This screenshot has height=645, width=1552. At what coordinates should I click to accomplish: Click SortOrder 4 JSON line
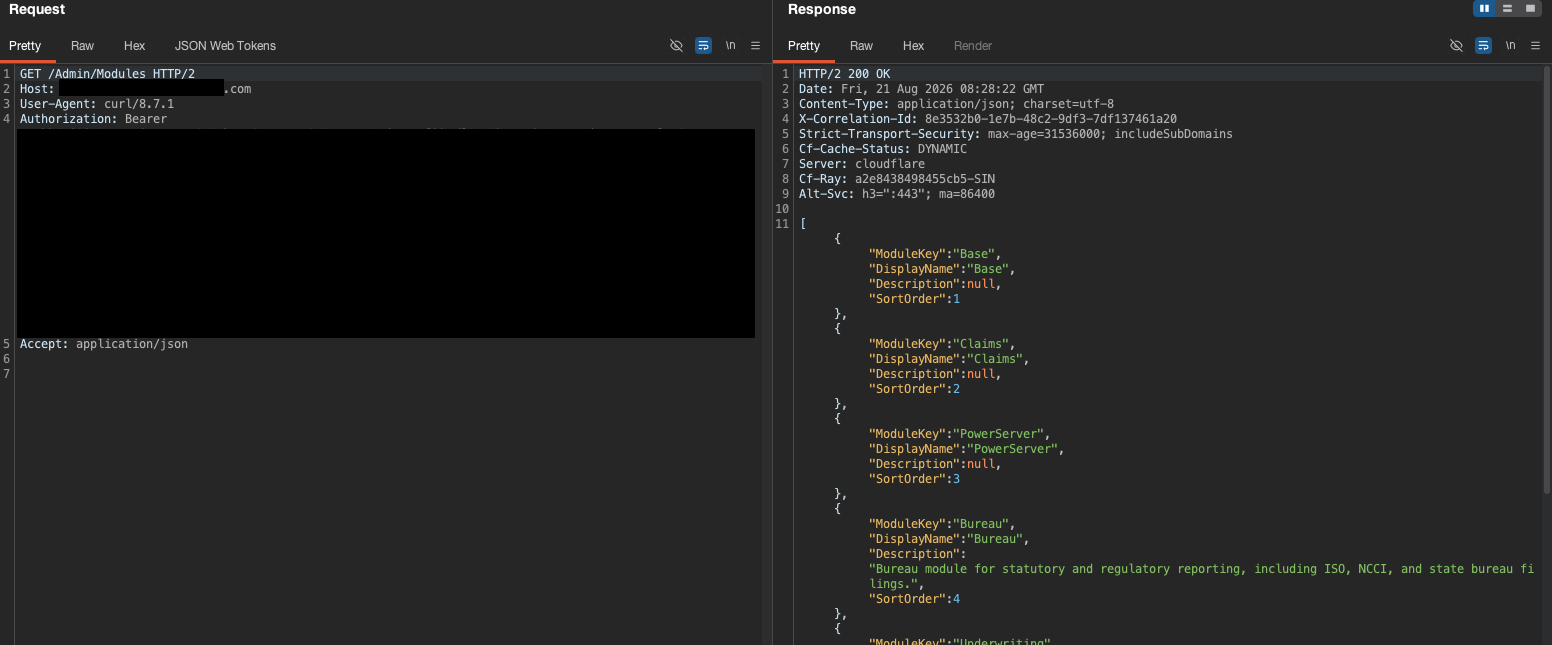[914, 599]
